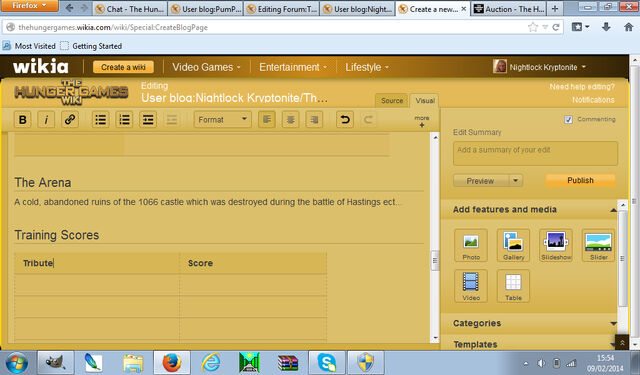Insert a link with chain icon

pos(70,120)
